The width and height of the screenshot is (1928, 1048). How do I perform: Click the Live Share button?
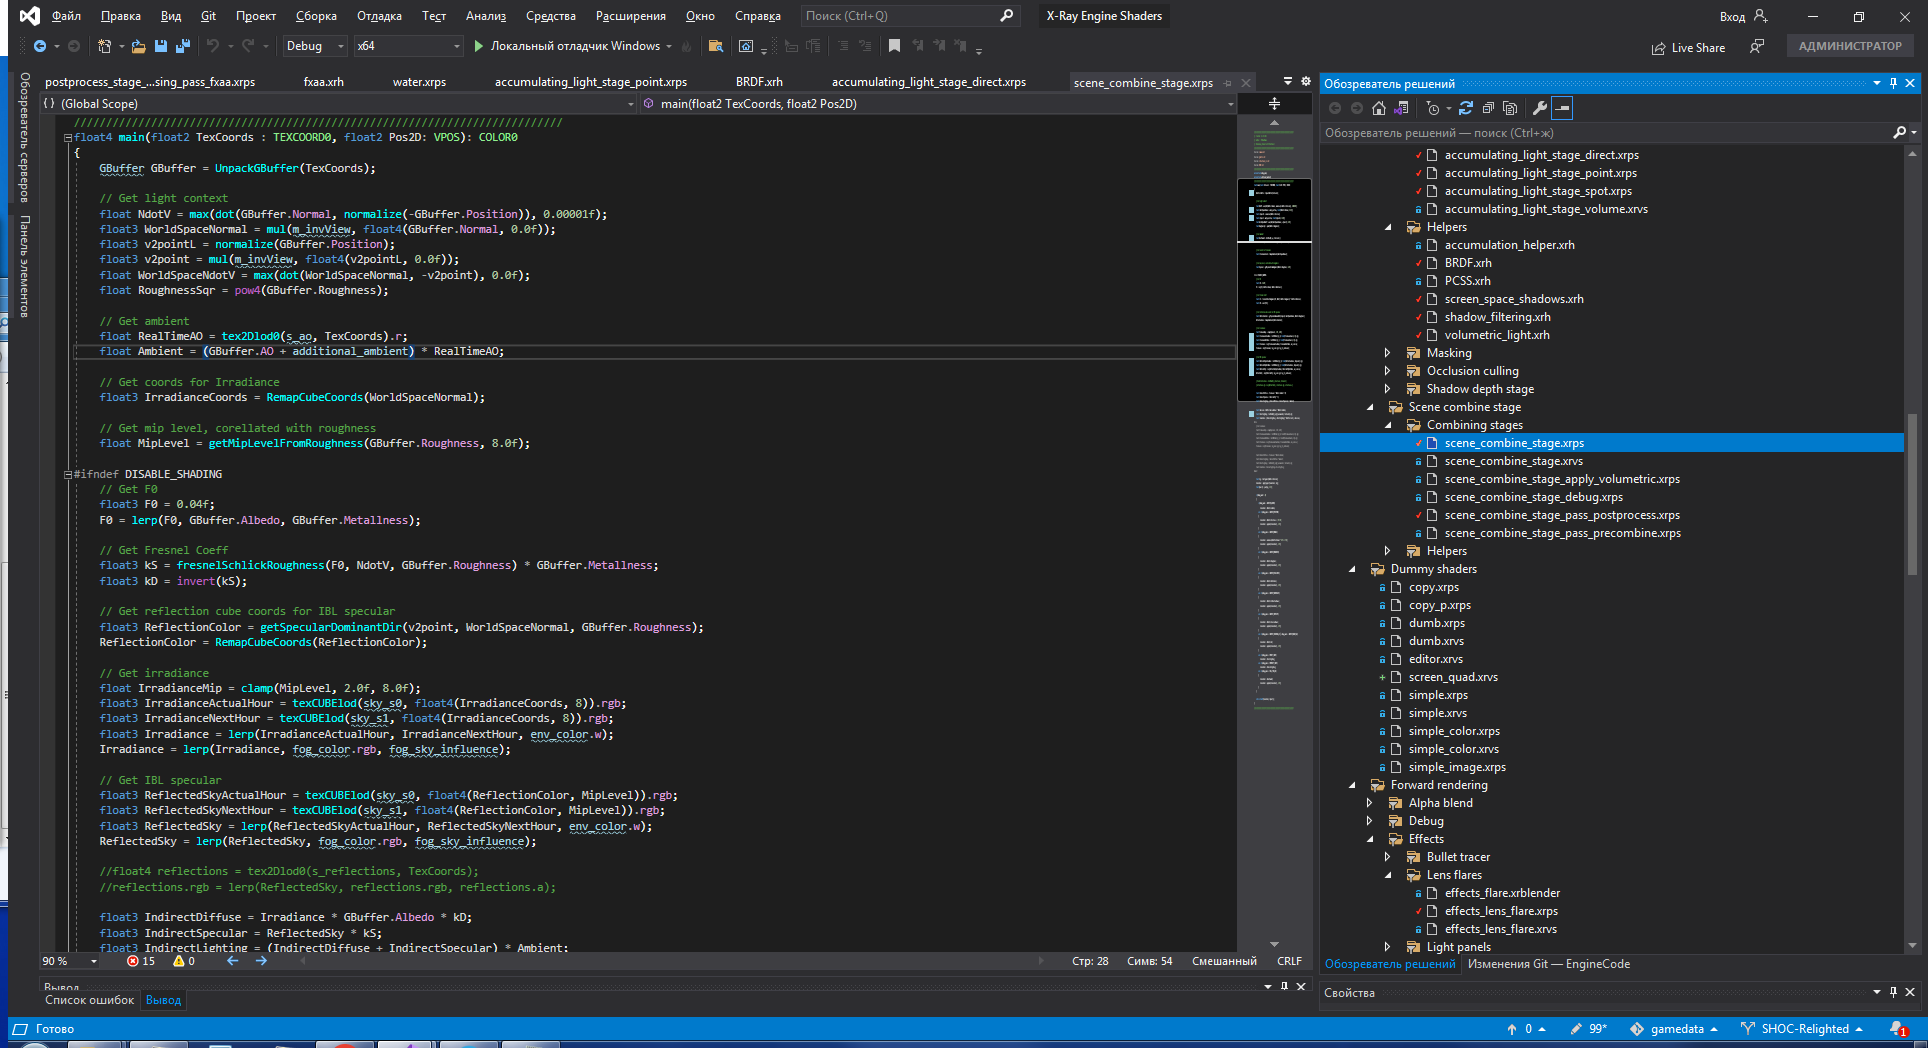(1688, 47)
